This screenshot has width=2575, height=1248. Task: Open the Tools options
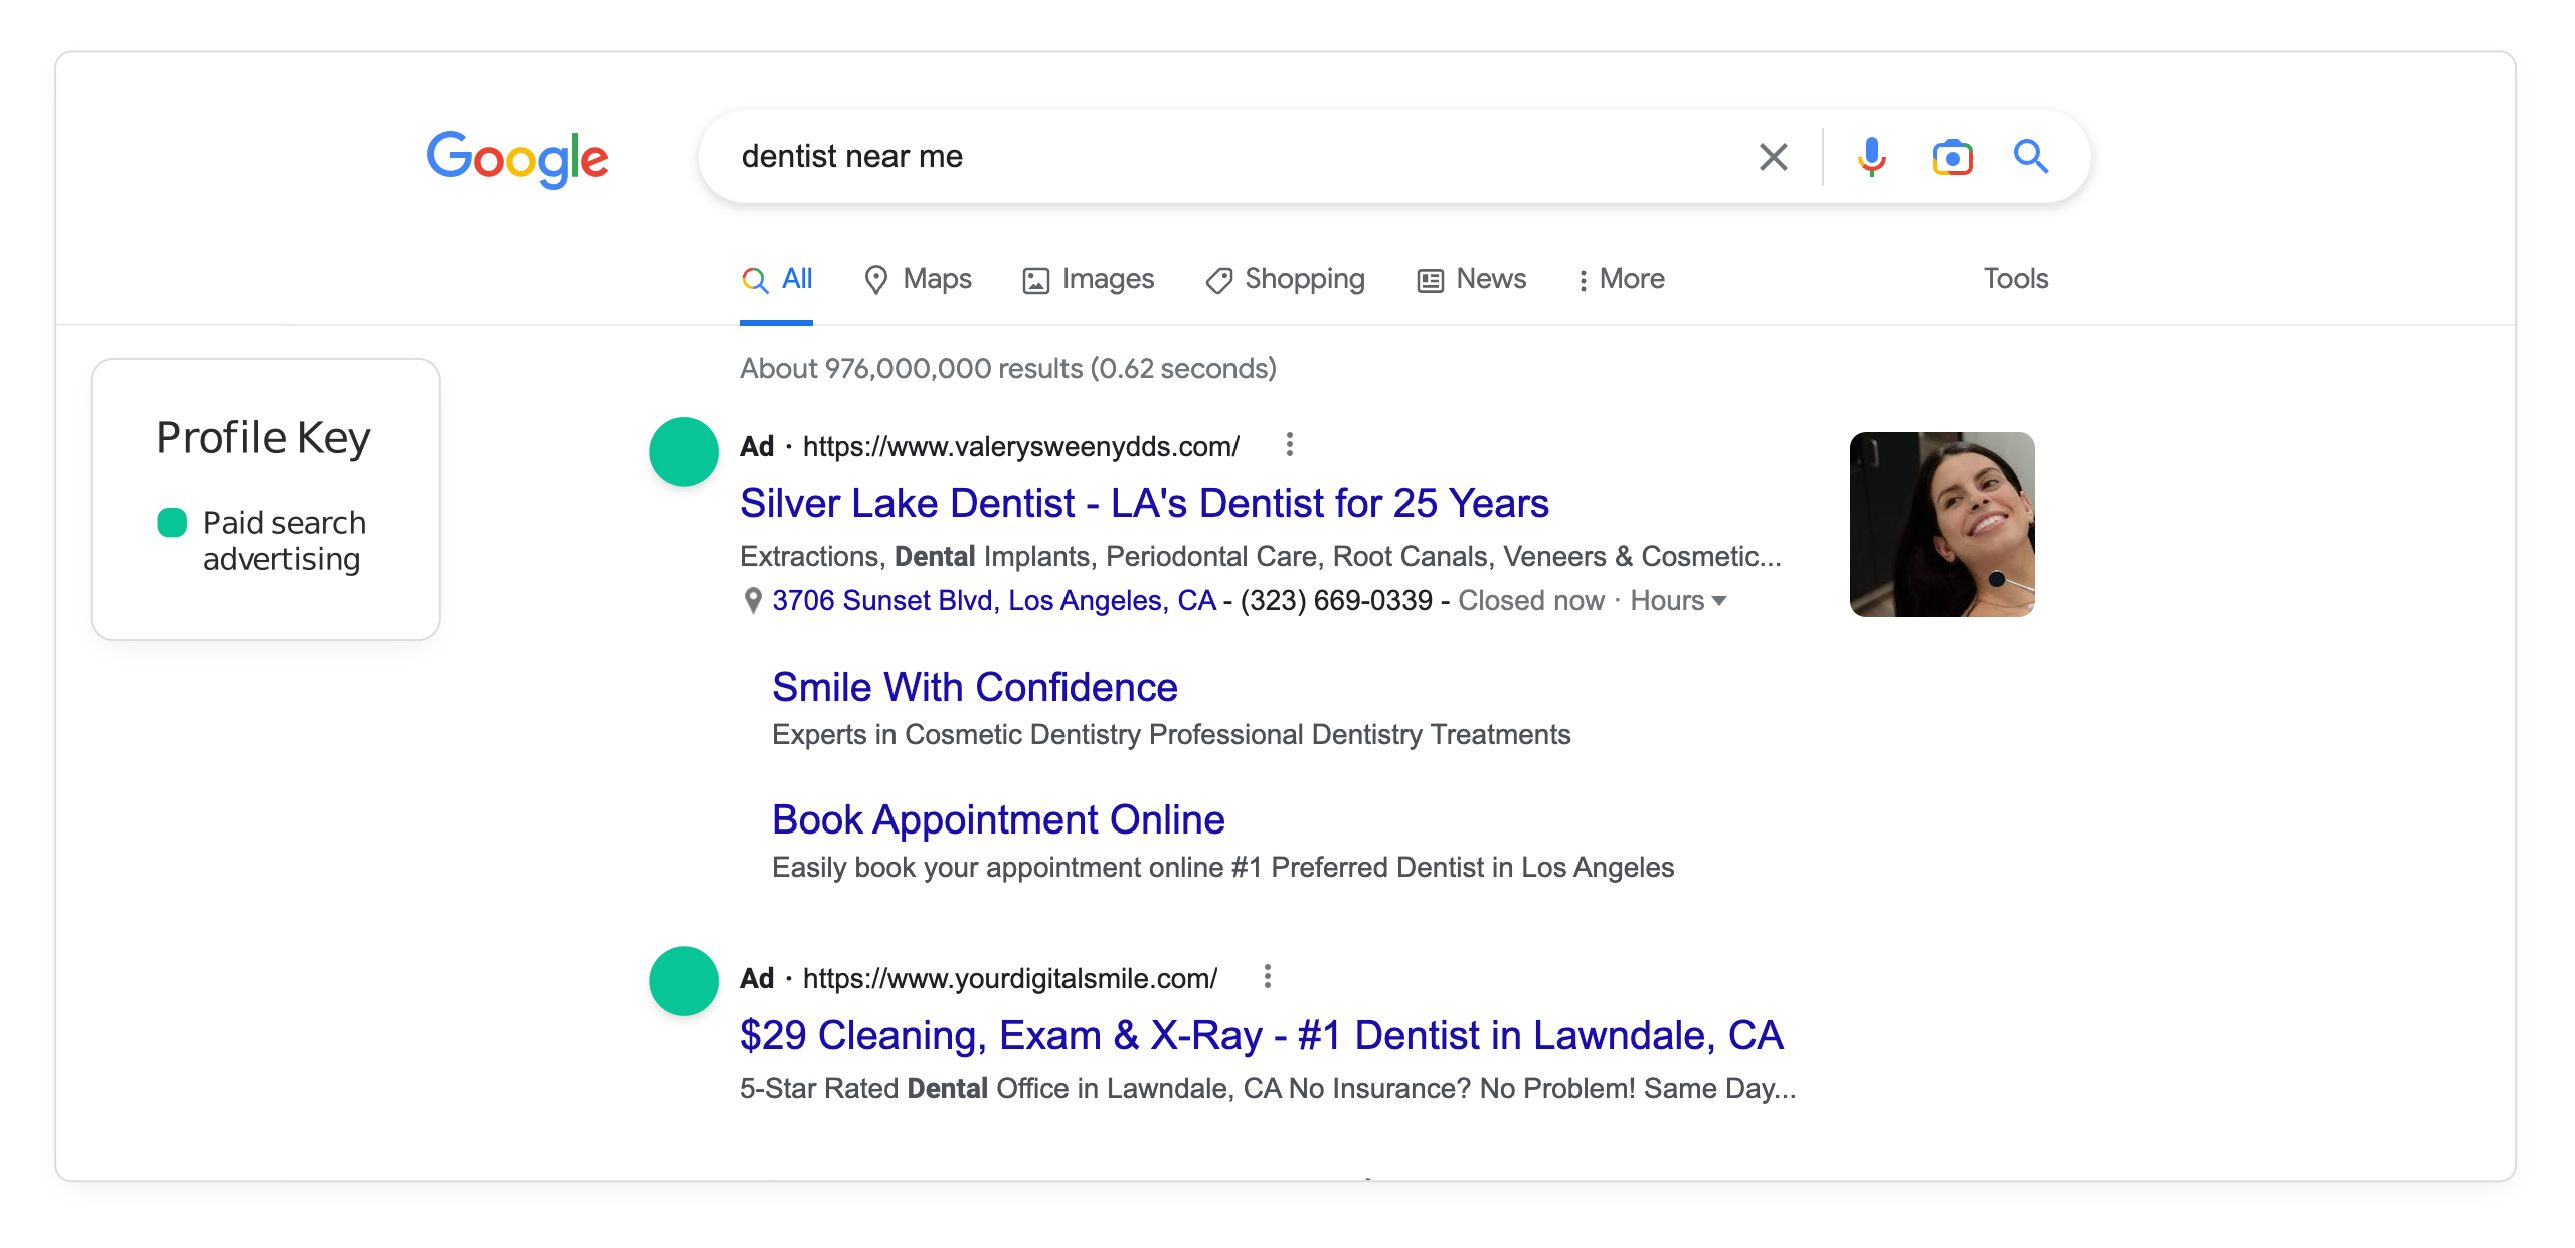click(2016, 279)
